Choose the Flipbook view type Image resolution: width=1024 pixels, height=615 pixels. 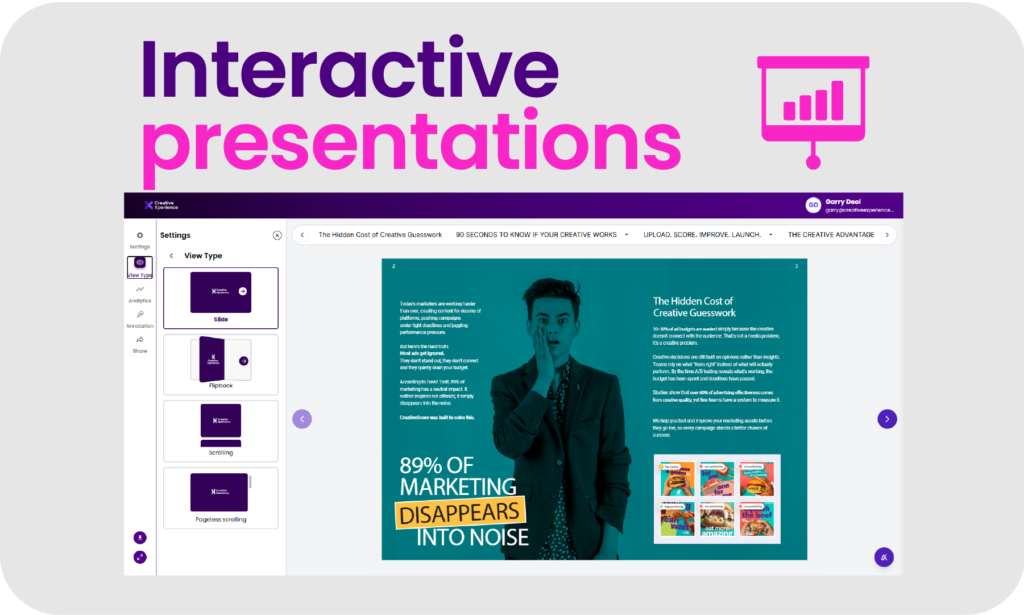(221, 364)
